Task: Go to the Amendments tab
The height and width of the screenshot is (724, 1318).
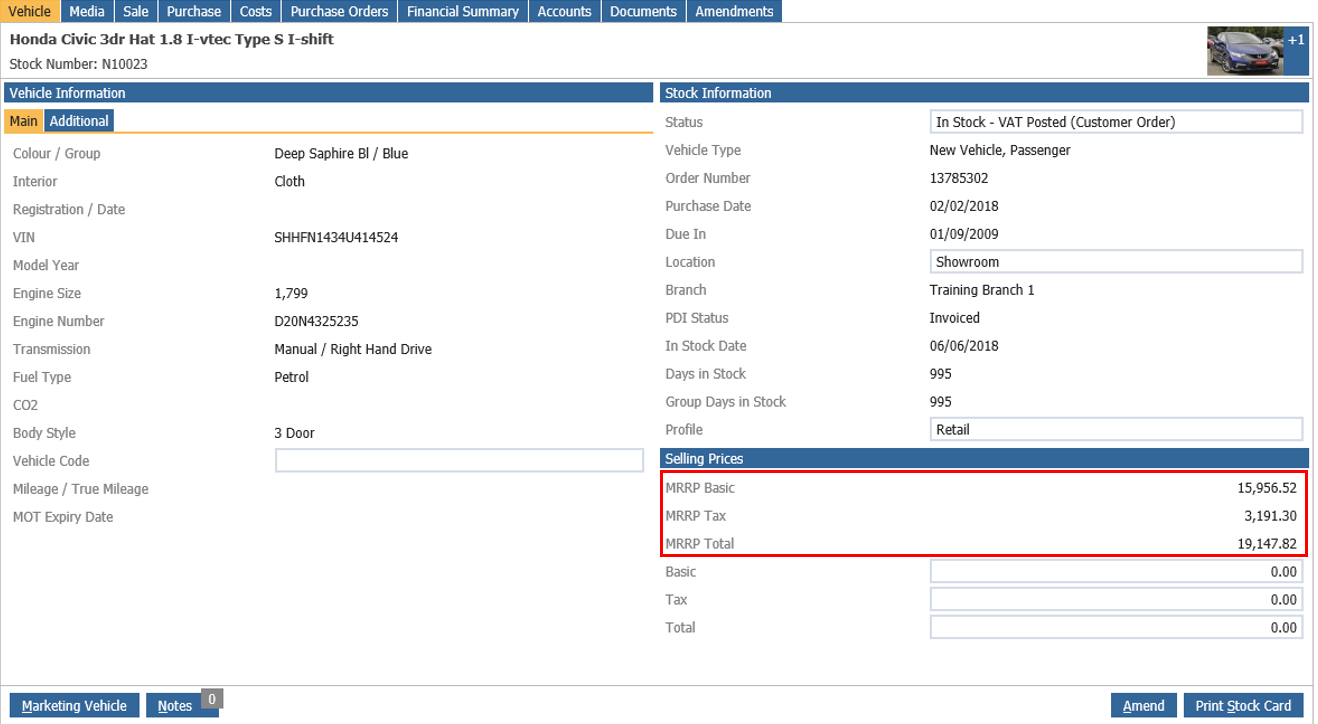Action: pyautogui.click(x=734, y=11)
